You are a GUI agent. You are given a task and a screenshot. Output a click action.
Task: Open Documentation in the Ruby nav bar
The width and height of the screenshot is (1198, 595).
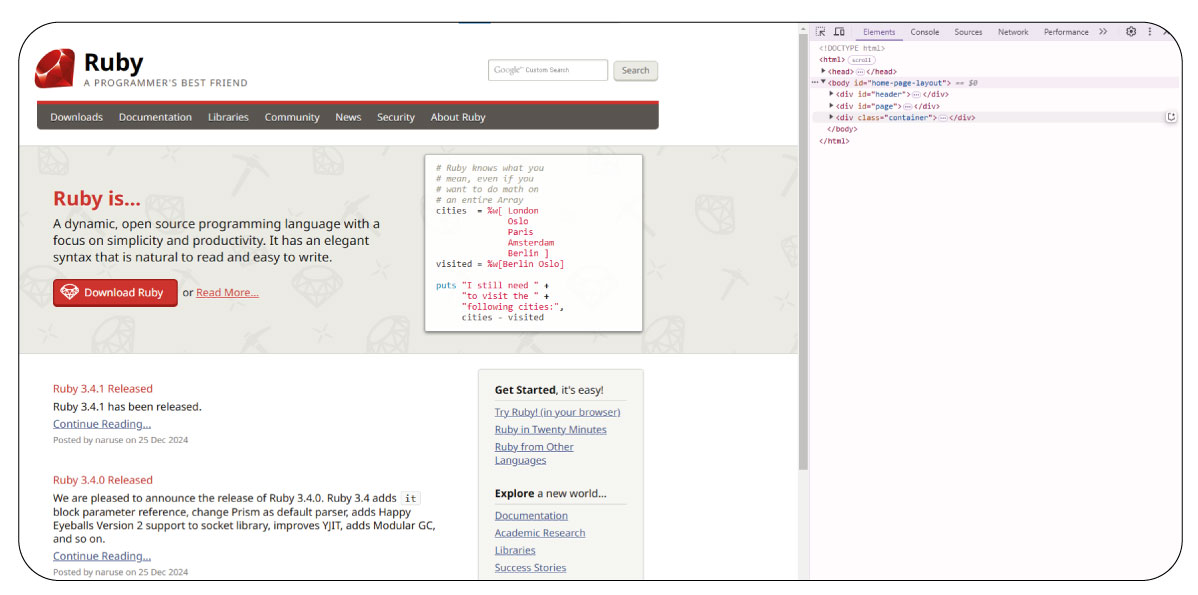tap(155, 117)
